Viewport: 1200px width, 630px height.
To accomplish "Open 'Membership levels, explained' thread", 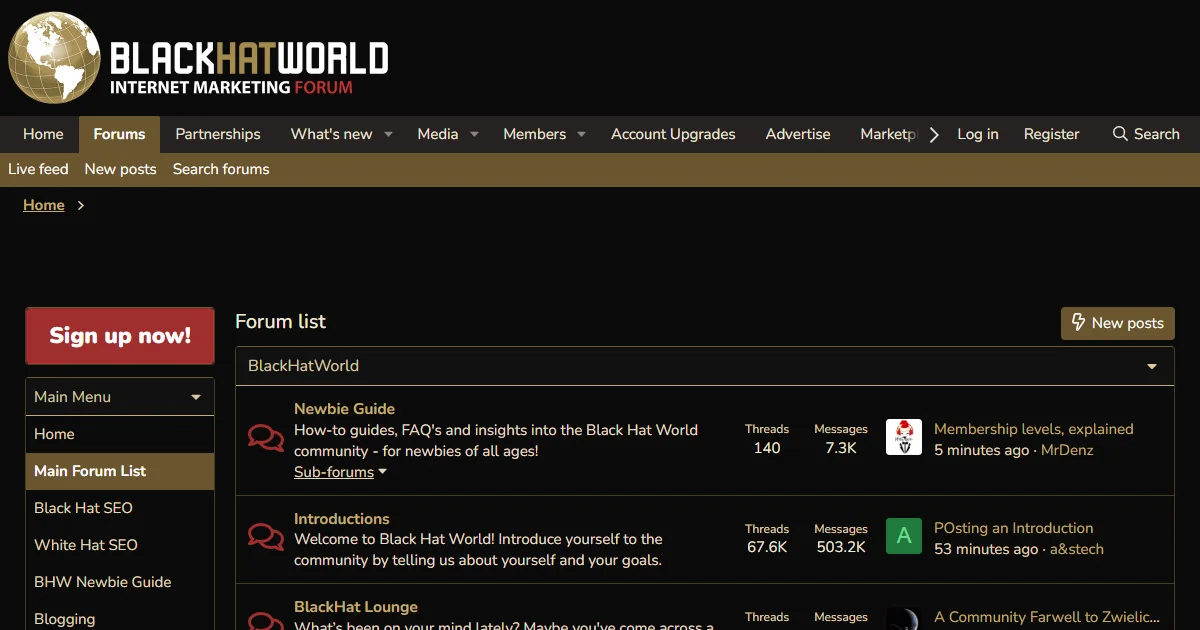I will 1033,429.
